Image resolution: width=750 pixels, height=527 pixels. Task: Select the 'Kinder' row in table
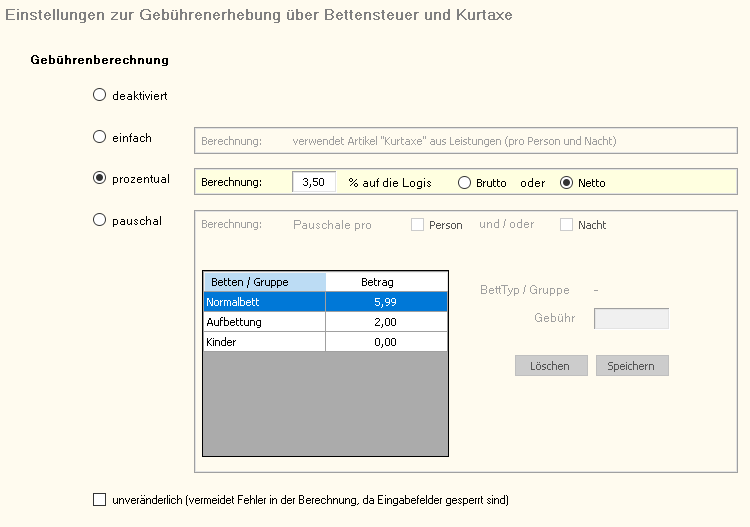264,342
